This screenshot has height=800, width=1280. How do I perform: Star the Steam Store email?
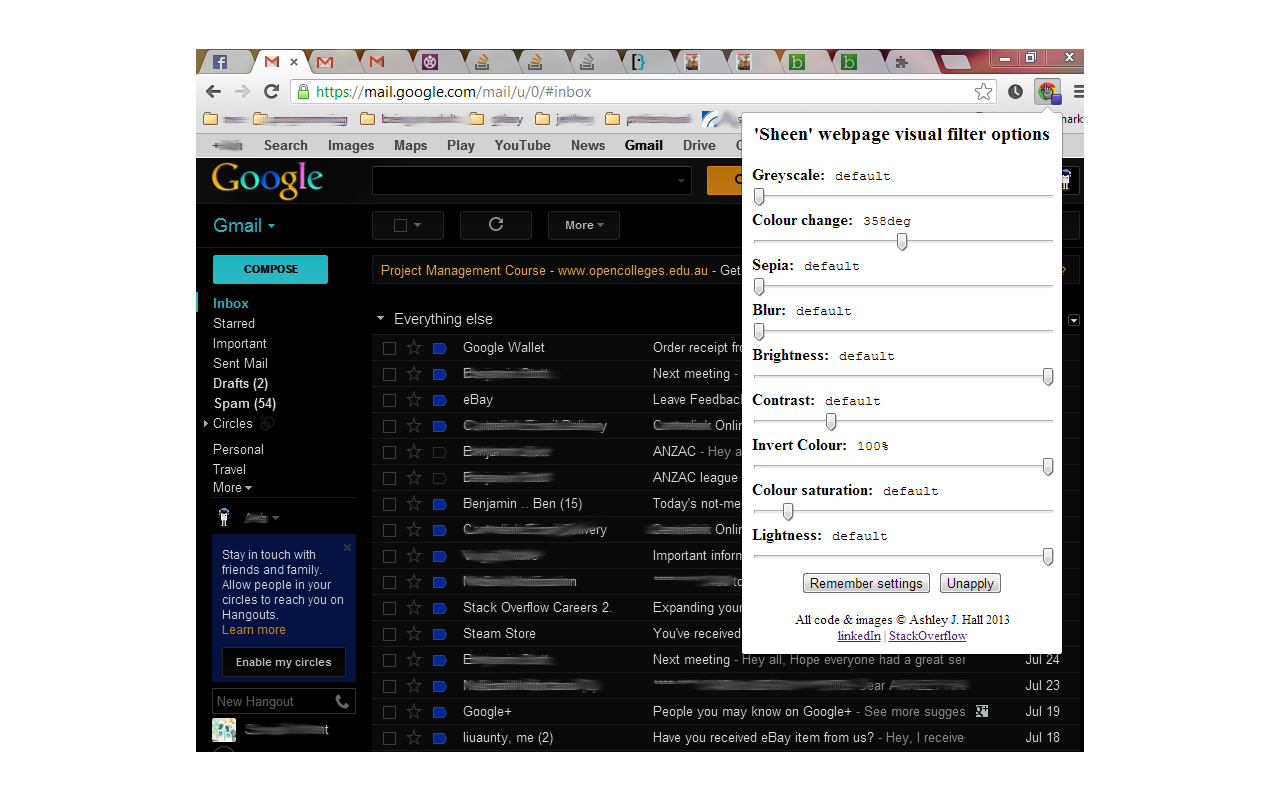tap(414, 634)
